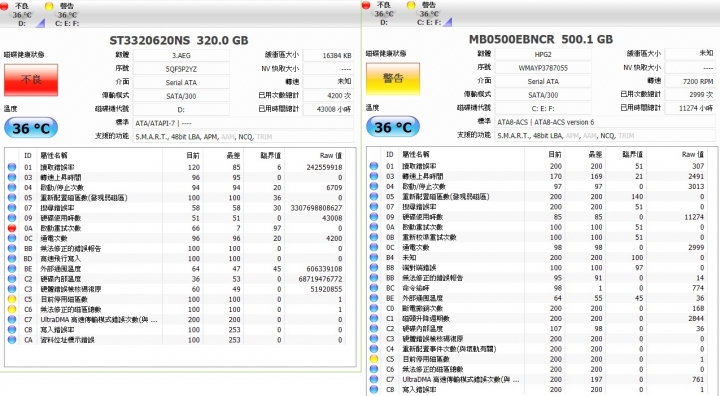Viewport: 720px width, 396px height.
Task: Click blue status icon of row C0 in MB0500EBNCR window
Action: (x=374, y=308)
